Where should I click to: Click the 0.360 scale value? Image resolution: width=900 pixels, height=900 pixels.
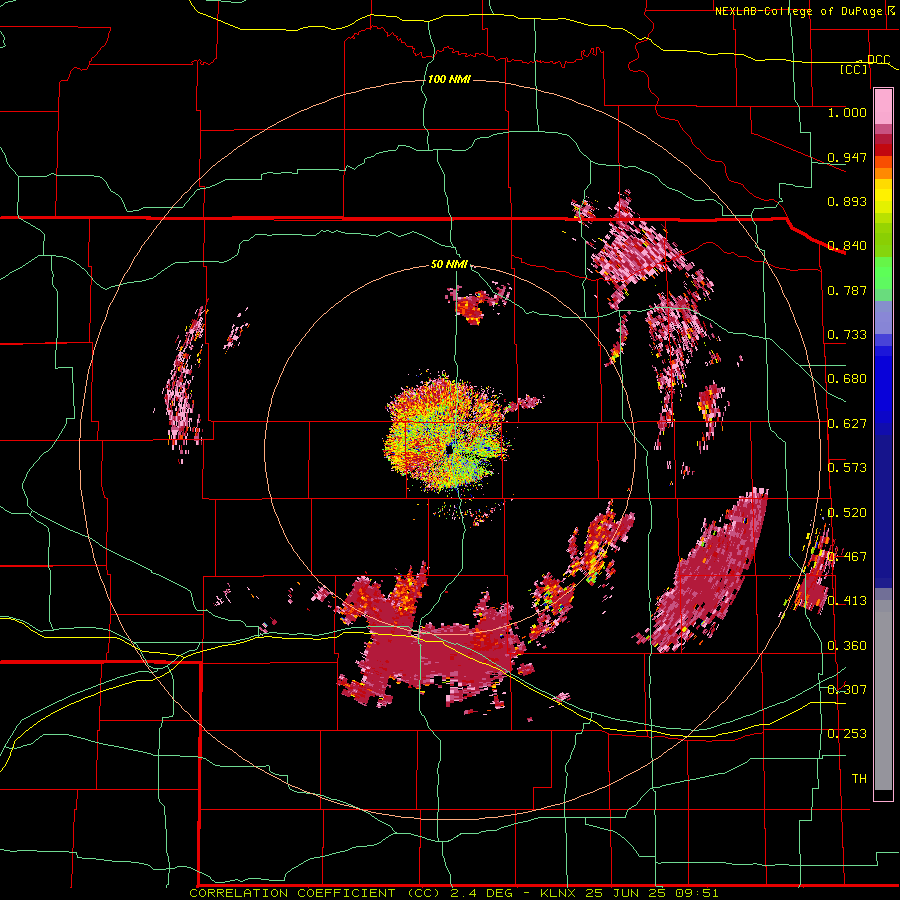[x=847, y=646]
